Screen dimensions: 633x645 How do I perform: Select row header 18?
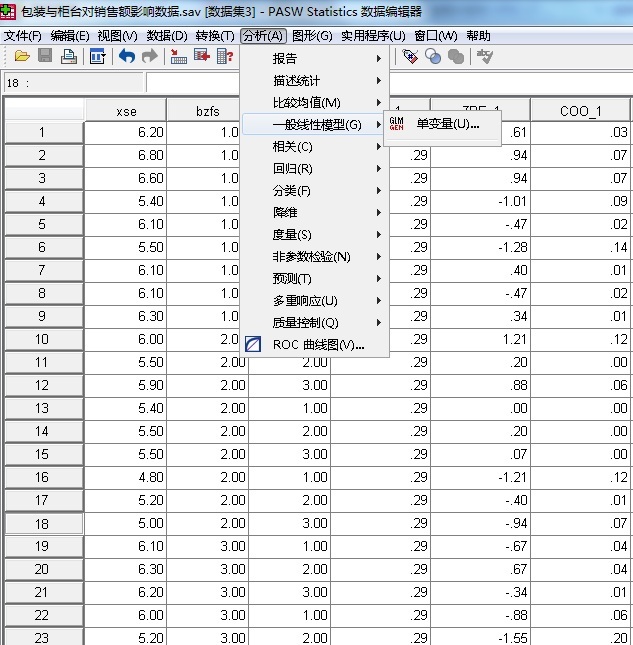pos(44,524)
